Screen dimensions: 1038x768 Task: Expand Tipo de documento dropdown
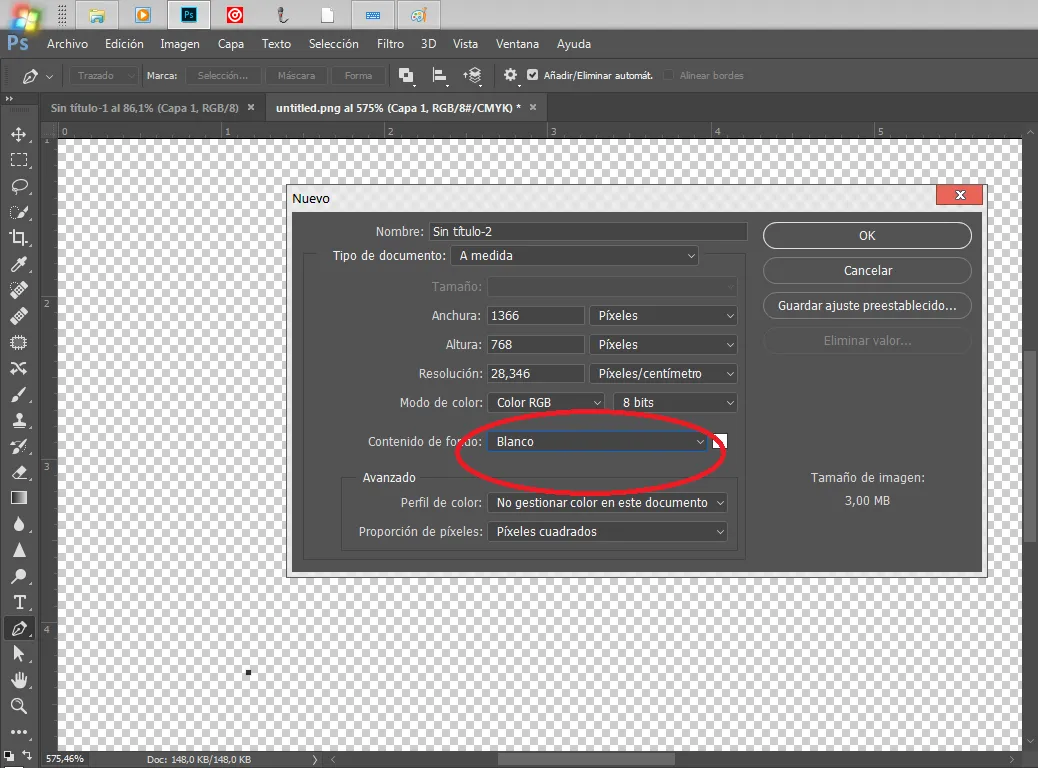coord(575,256)
